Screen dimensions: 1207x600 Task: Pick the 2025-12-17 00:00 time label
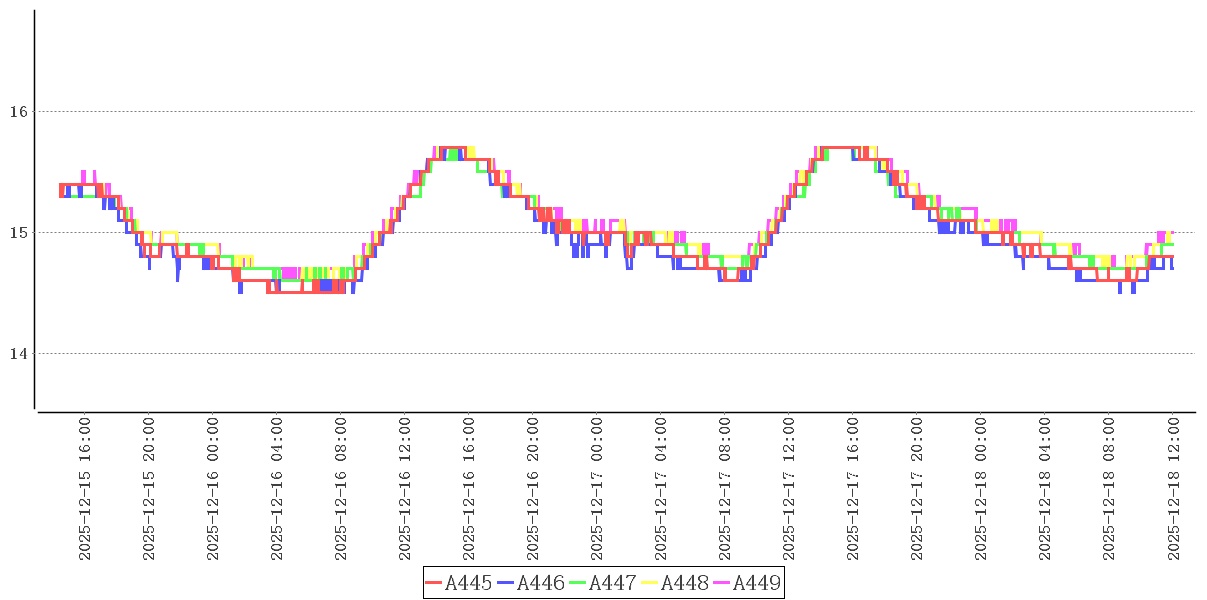coord(597,489)
